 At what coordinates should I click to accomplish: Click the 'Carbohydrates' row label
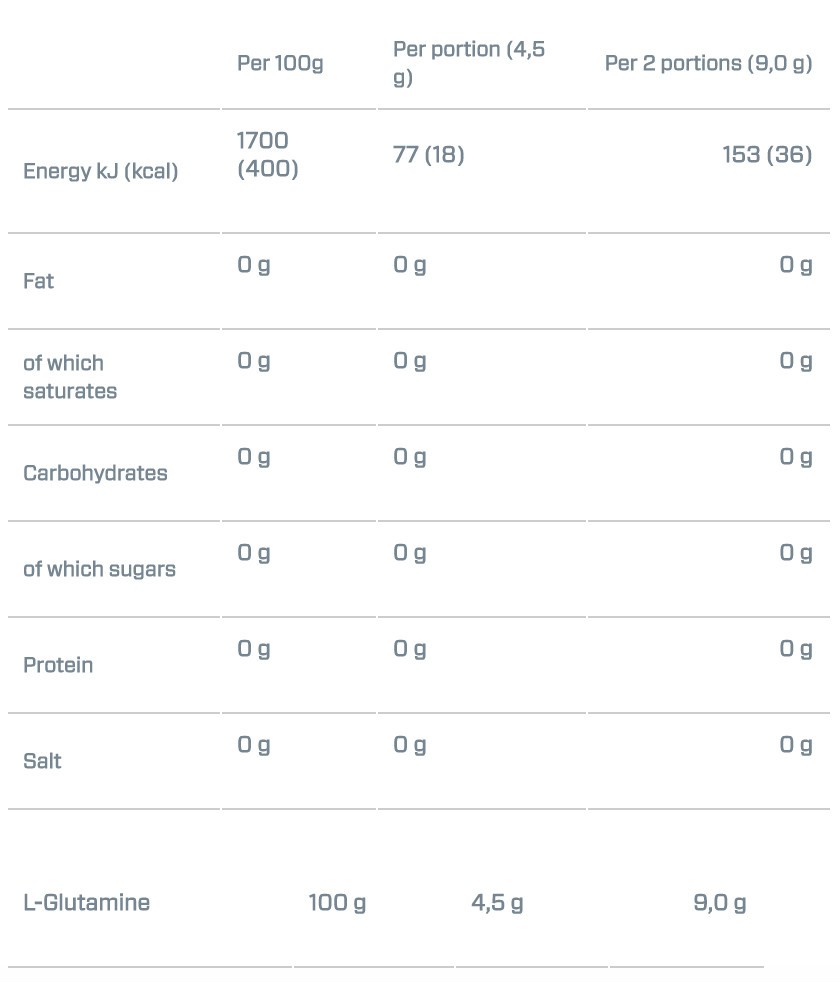coord(95,473)
